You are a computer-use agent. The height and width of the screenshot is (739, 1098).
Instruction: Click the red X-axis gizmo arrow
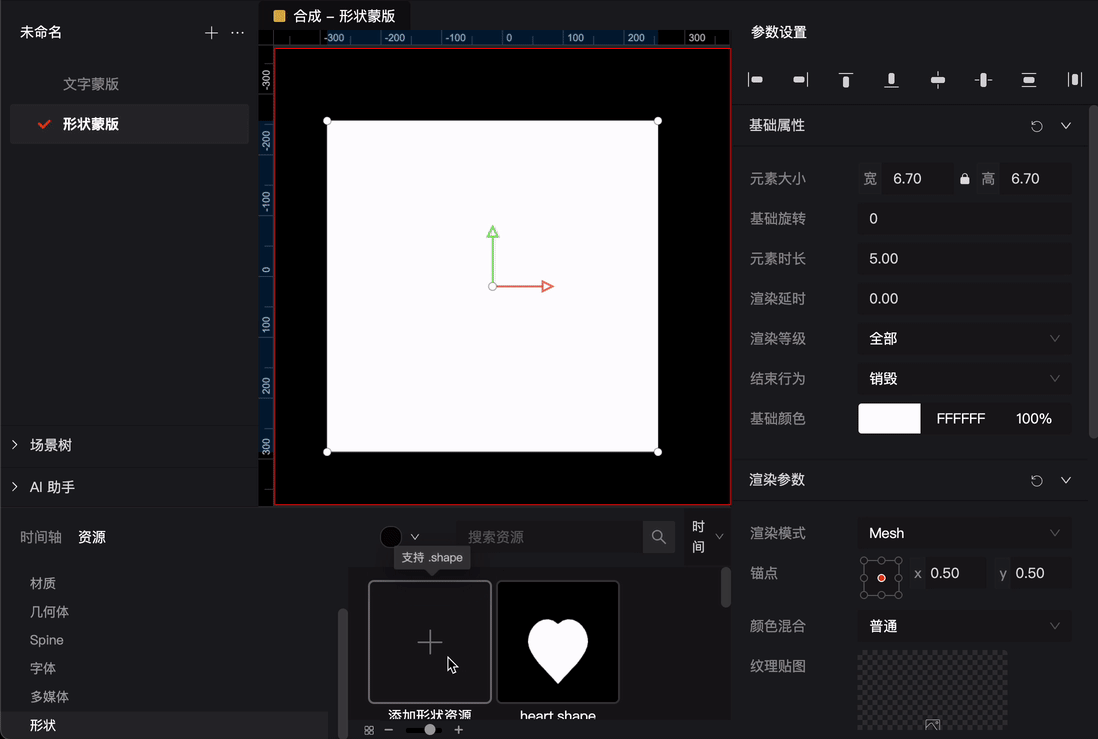point(547,286)
